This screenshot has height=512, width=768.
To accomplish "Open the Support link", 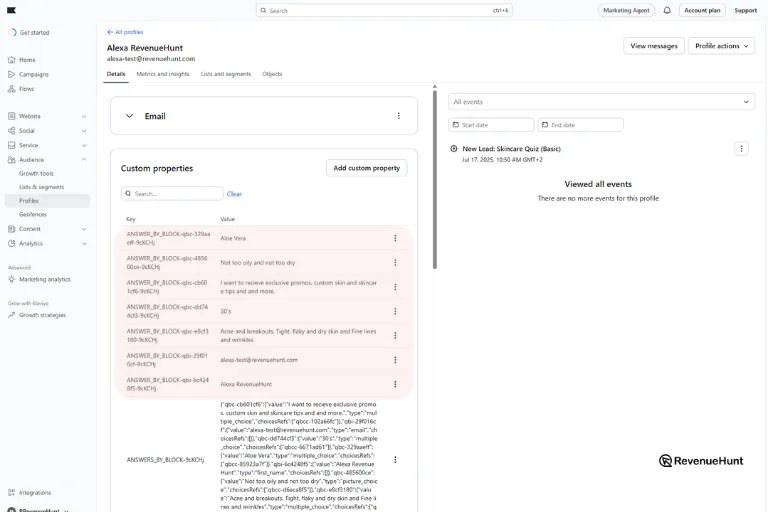I will click(x=745, y=10).
